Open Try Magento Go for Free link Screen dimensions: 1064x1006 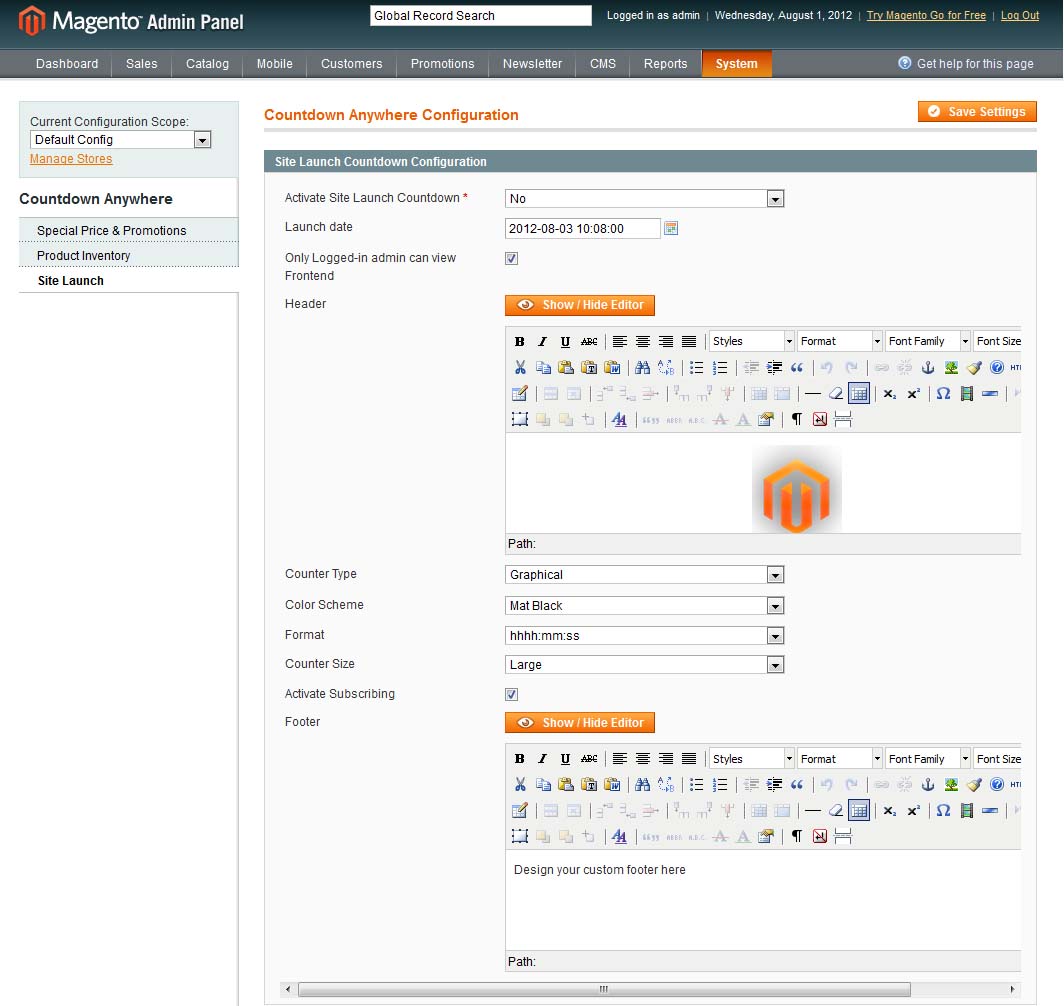[926, 16]
